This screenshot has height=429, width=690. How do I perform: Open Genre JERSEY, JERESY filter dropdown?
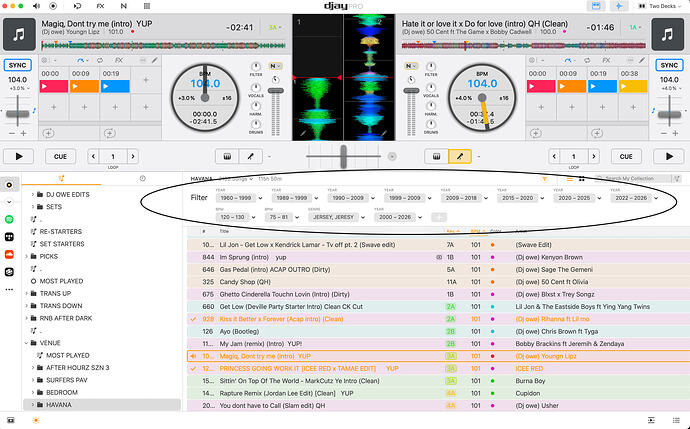click(x=337, y=217)
